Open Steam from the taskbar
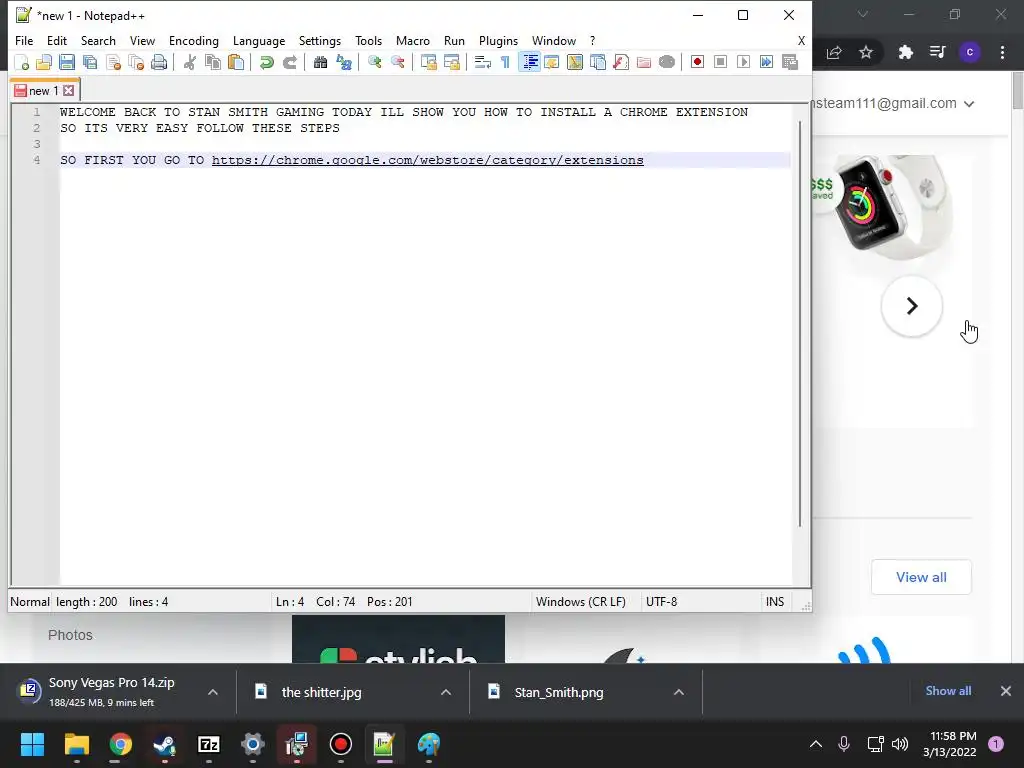The width and height of the screenshot is (1024, 768). point(165,744)
